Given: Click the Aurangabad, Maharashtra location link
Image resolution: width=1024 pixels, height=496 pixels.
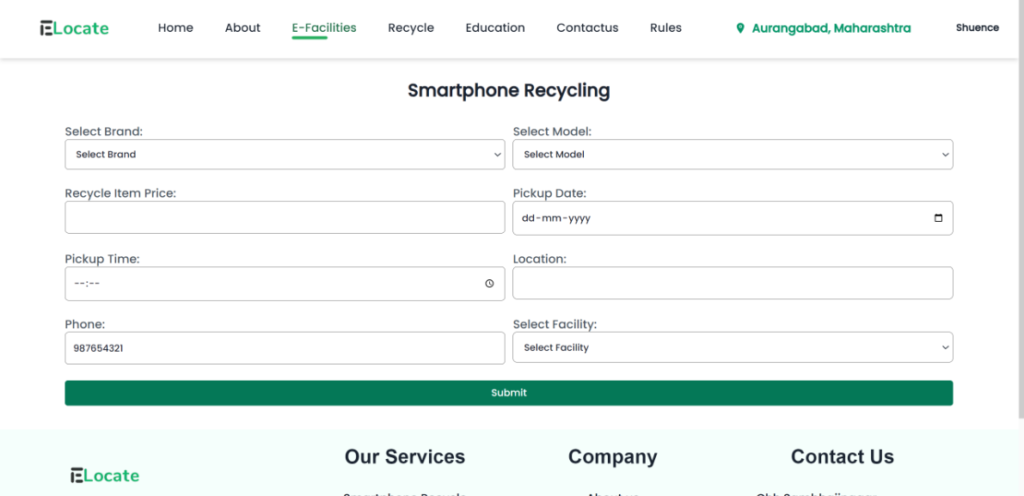Looking at the screenshot, I should tap(831, 28).
